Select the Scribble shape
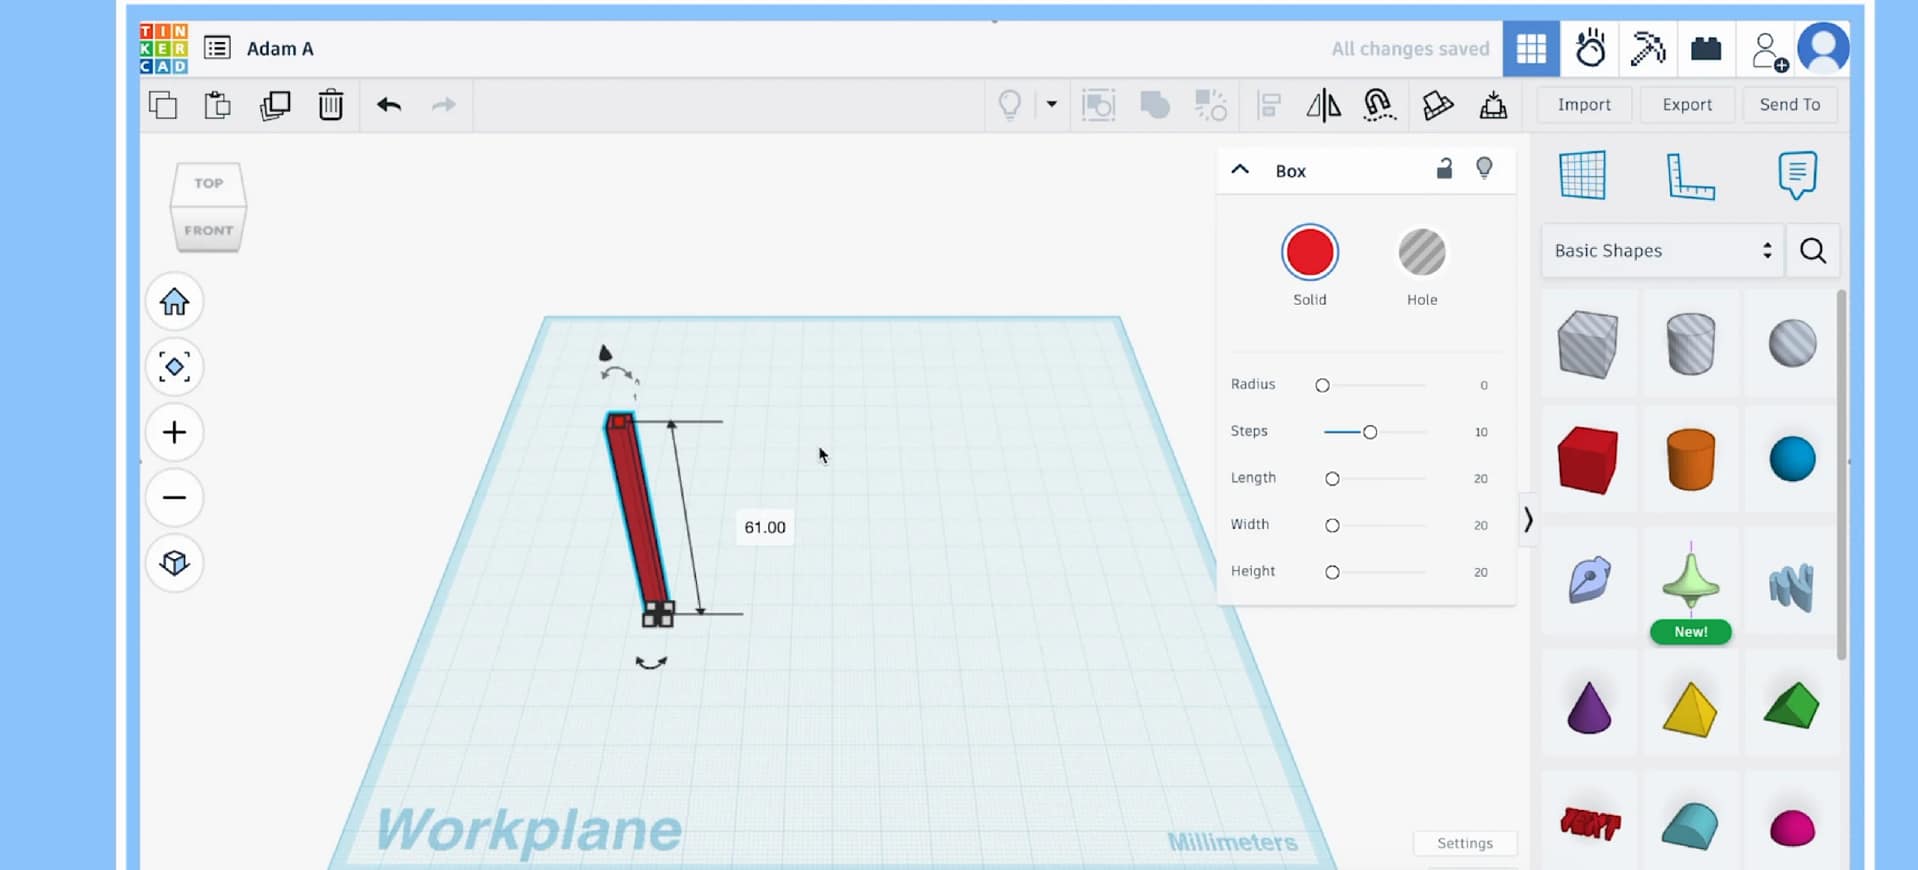This screenshot has height=870, width=1918. click(1589, 580)
